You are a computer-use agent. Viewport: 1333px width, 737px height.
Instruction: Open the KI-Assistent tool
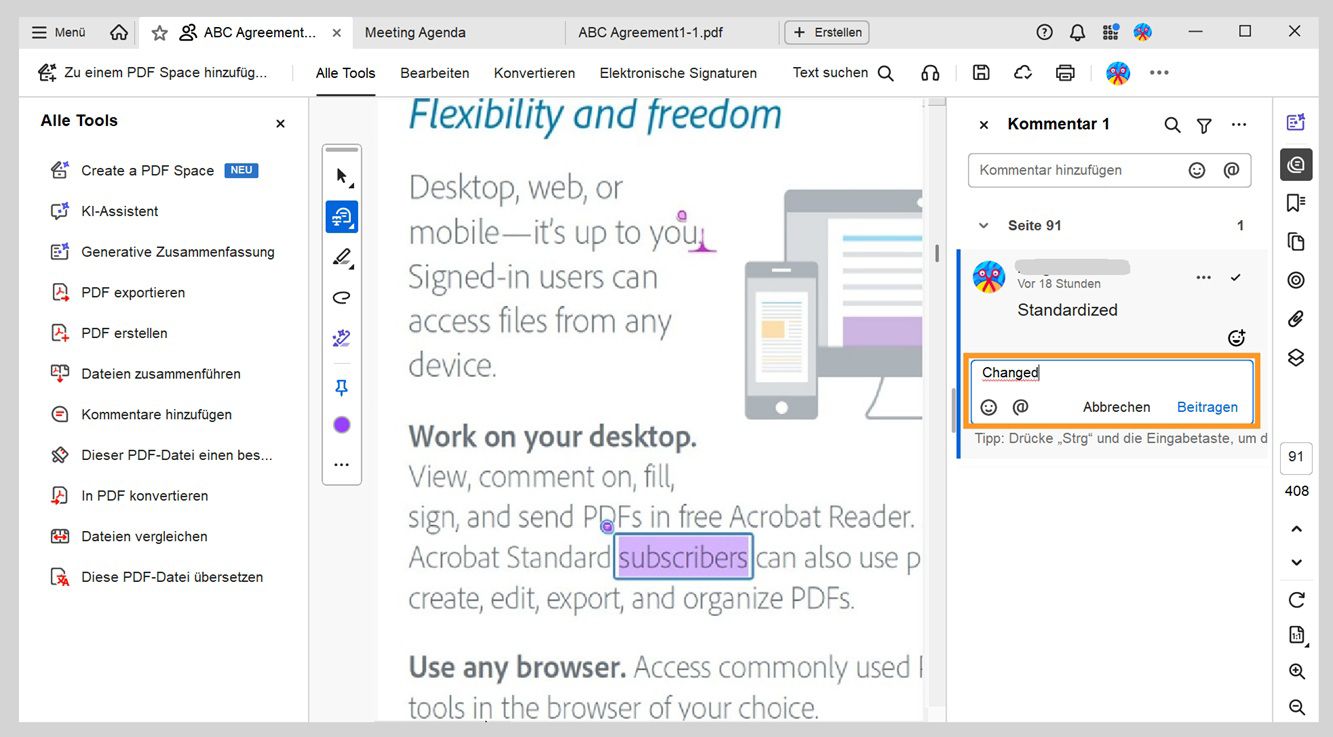(x=104, y=212)
